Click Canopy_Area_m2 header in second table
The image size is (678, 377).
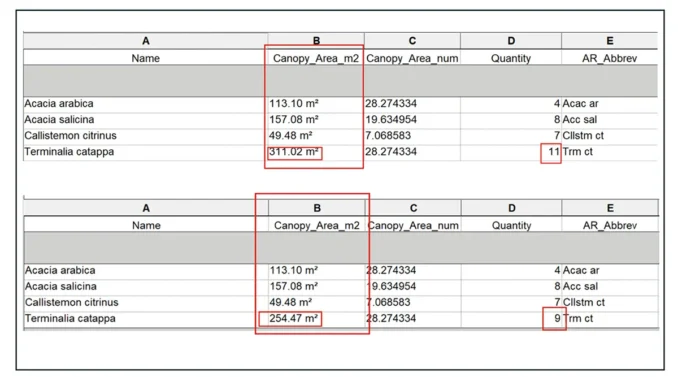[x=317, y=225]
